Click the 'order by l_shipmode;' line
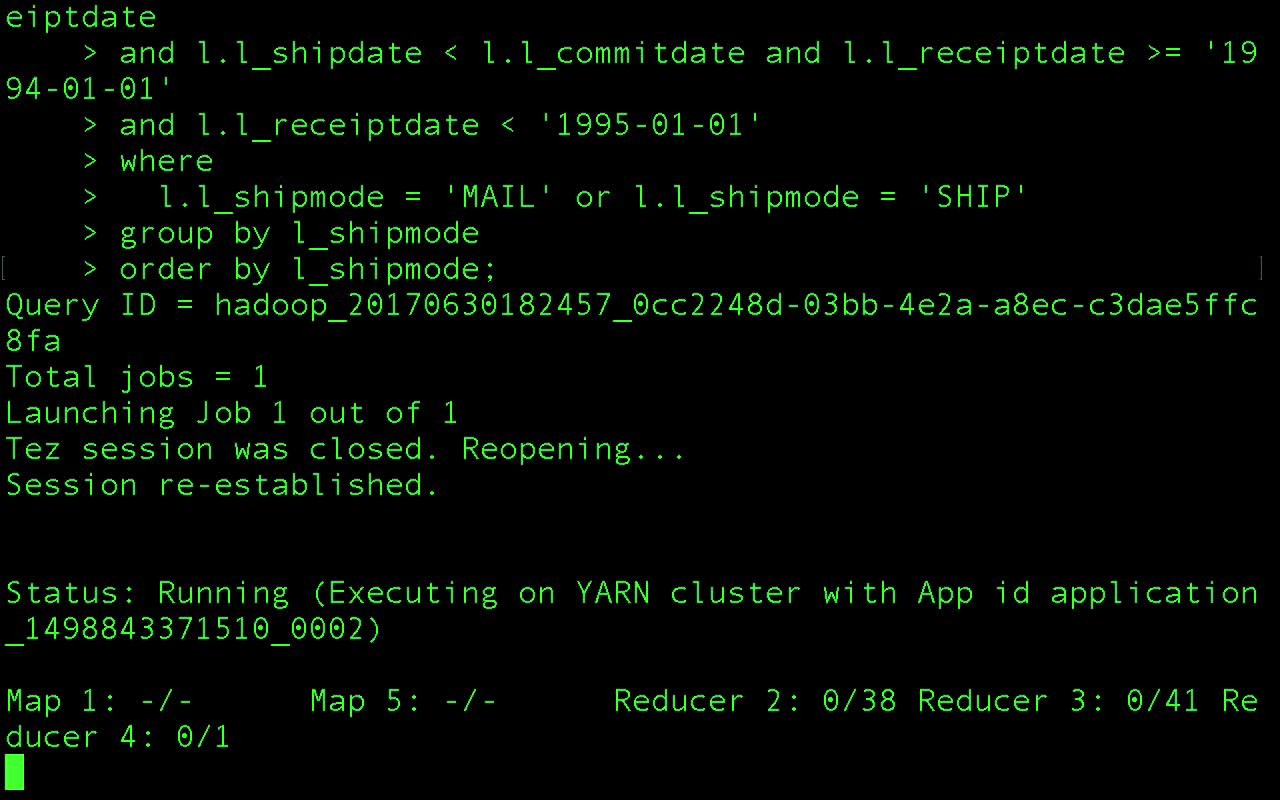1280x800 pixels. pos(308,269)
